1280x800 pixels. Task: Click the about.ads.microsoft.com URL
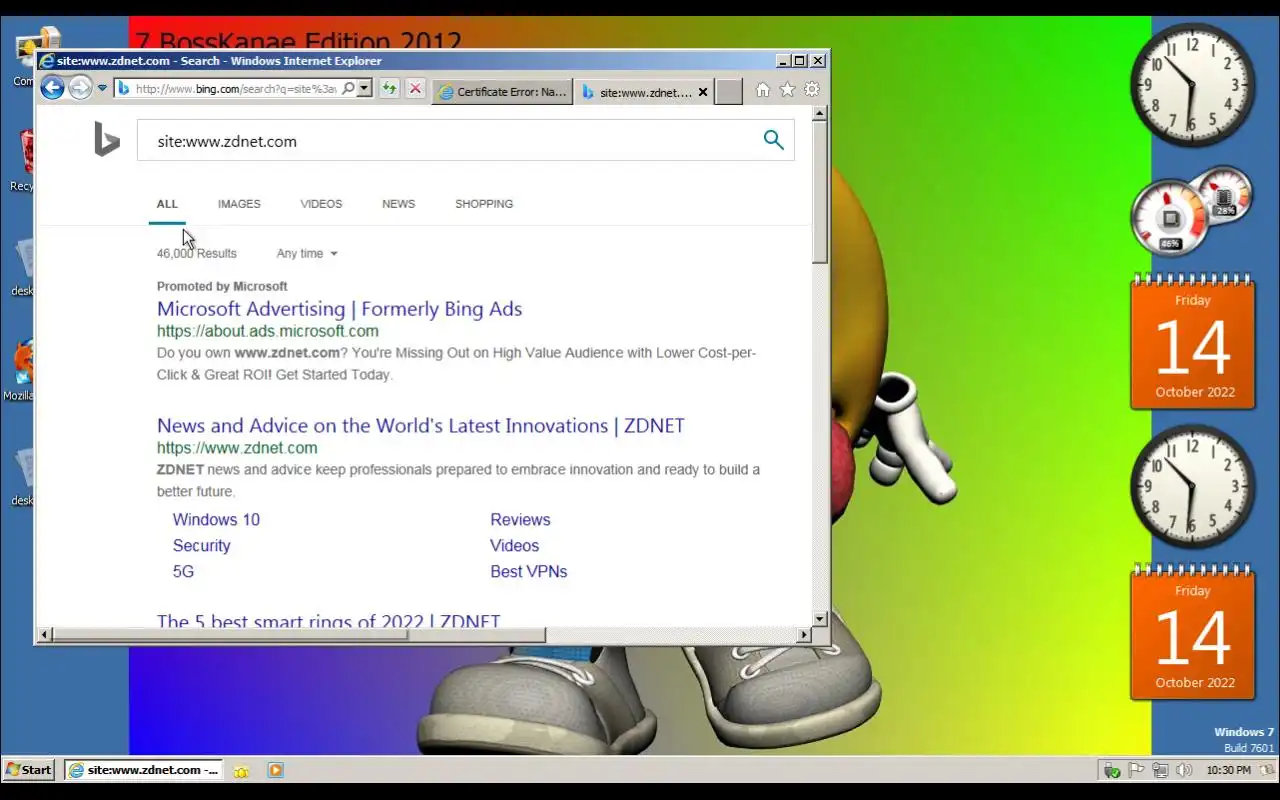[x=267, y=331]
